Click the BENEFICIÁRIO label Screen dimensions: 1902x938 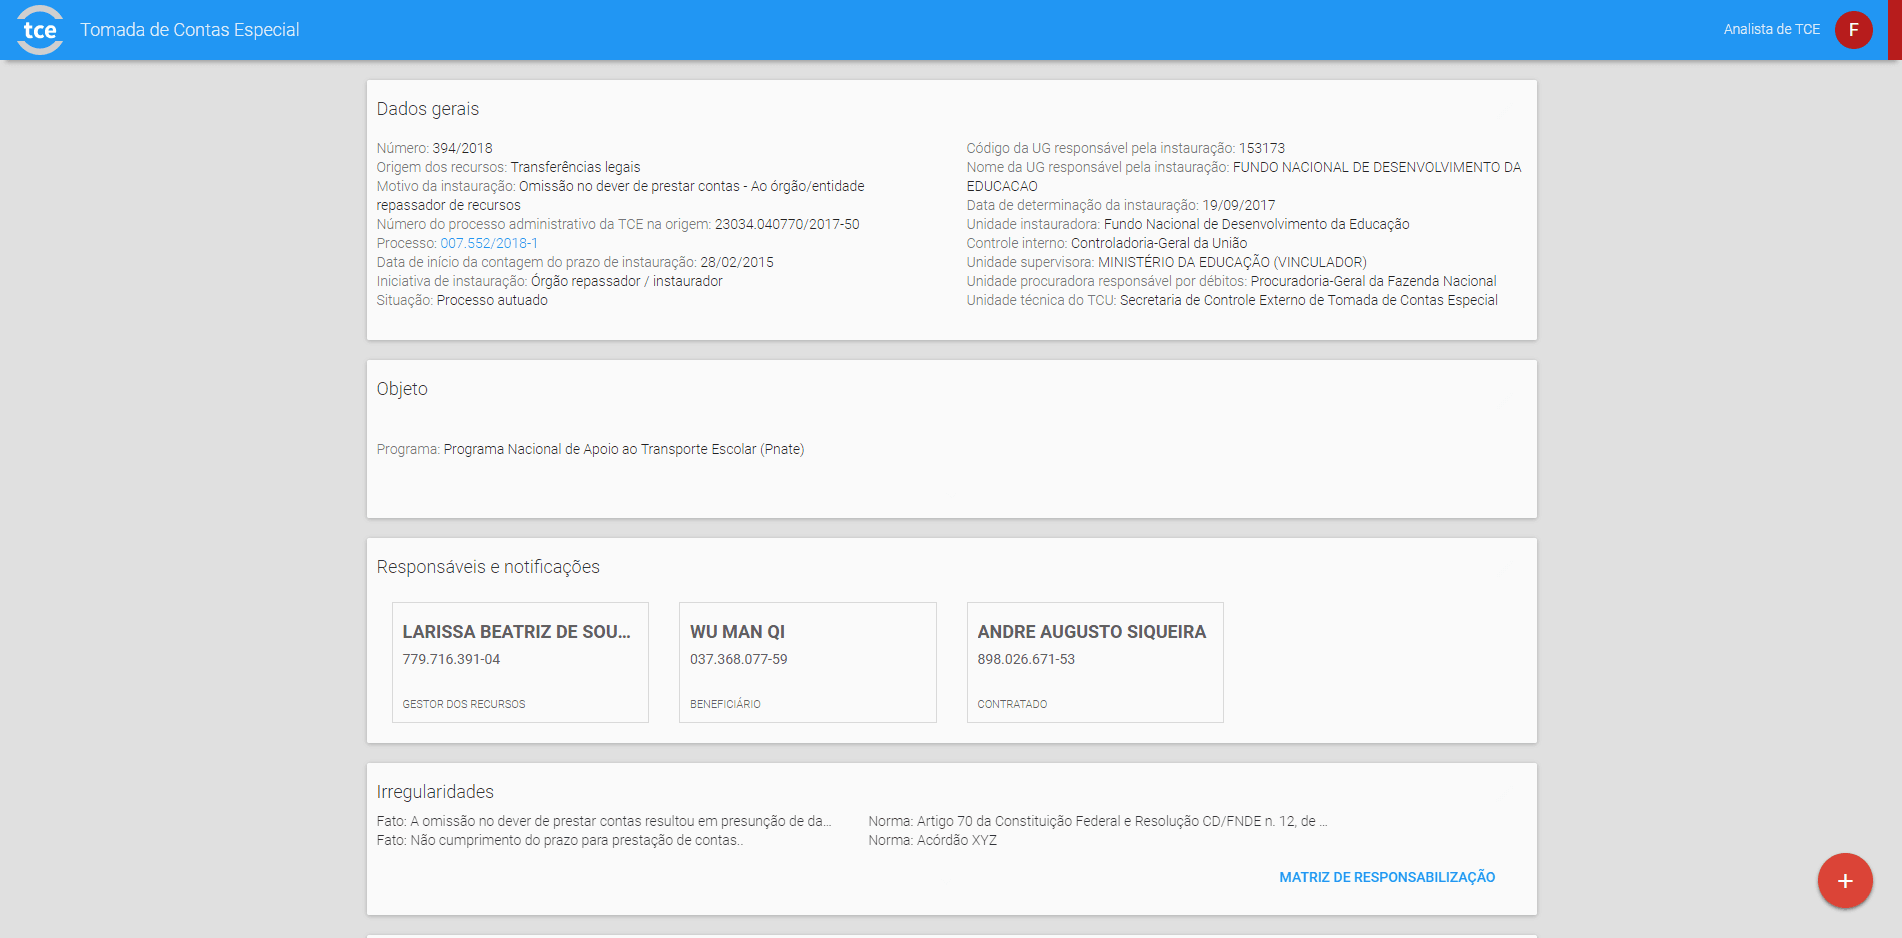(725, 704)
